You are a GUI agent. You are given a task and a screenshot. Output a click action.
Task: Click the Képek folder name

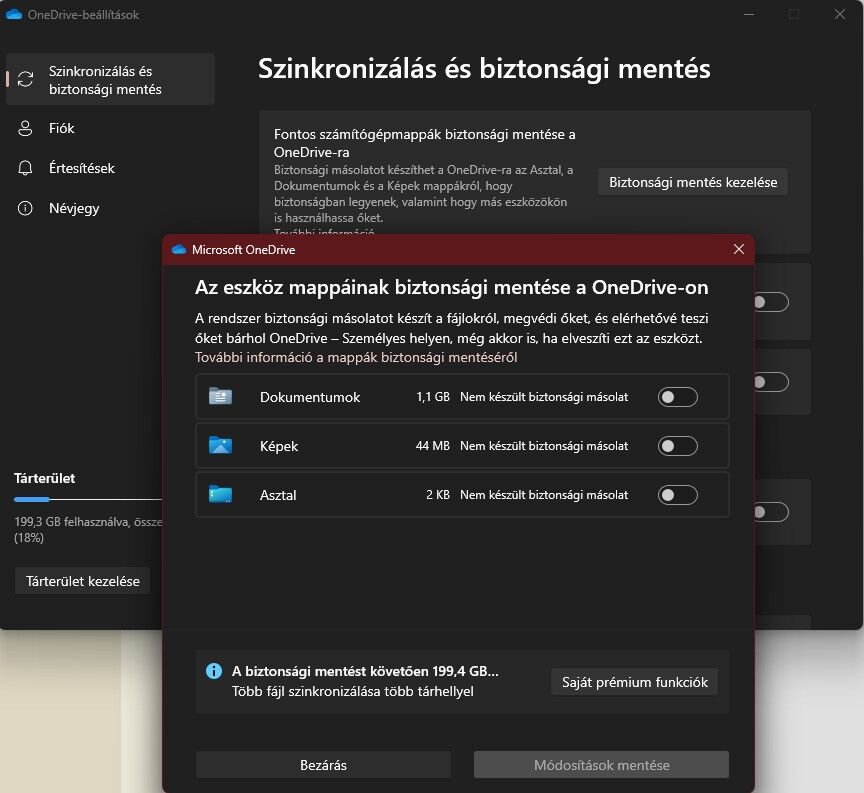[279, 446]
